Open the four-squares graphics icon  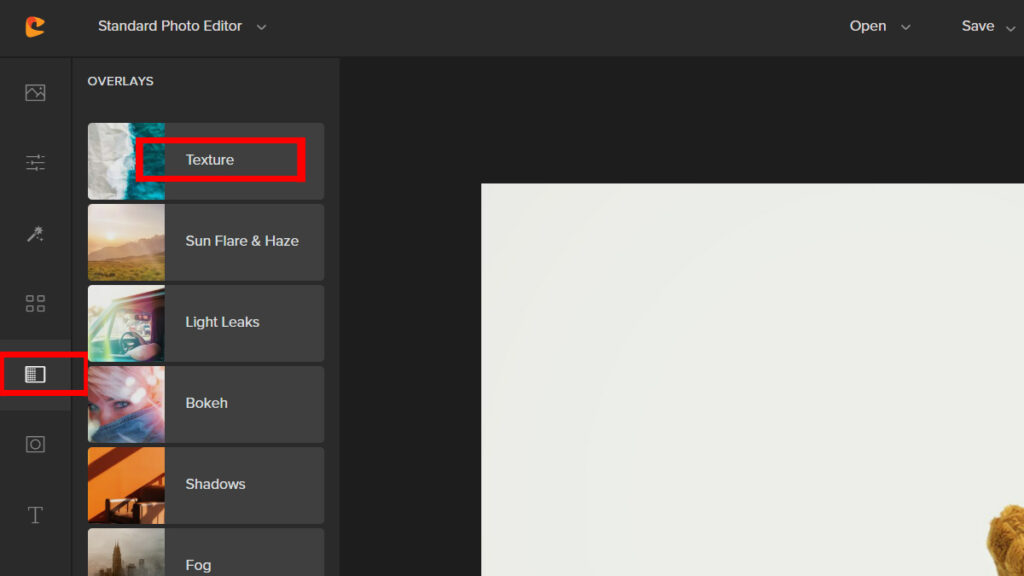pyautogui.click(x=35, y=304)
